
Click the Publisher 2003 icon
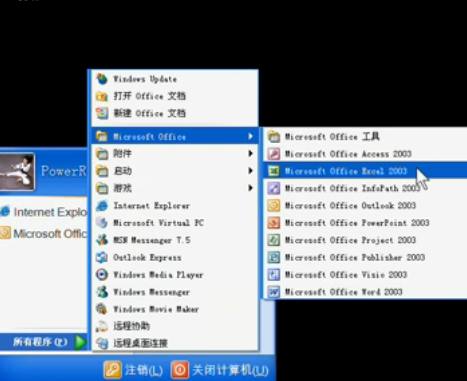coord(274,257)
